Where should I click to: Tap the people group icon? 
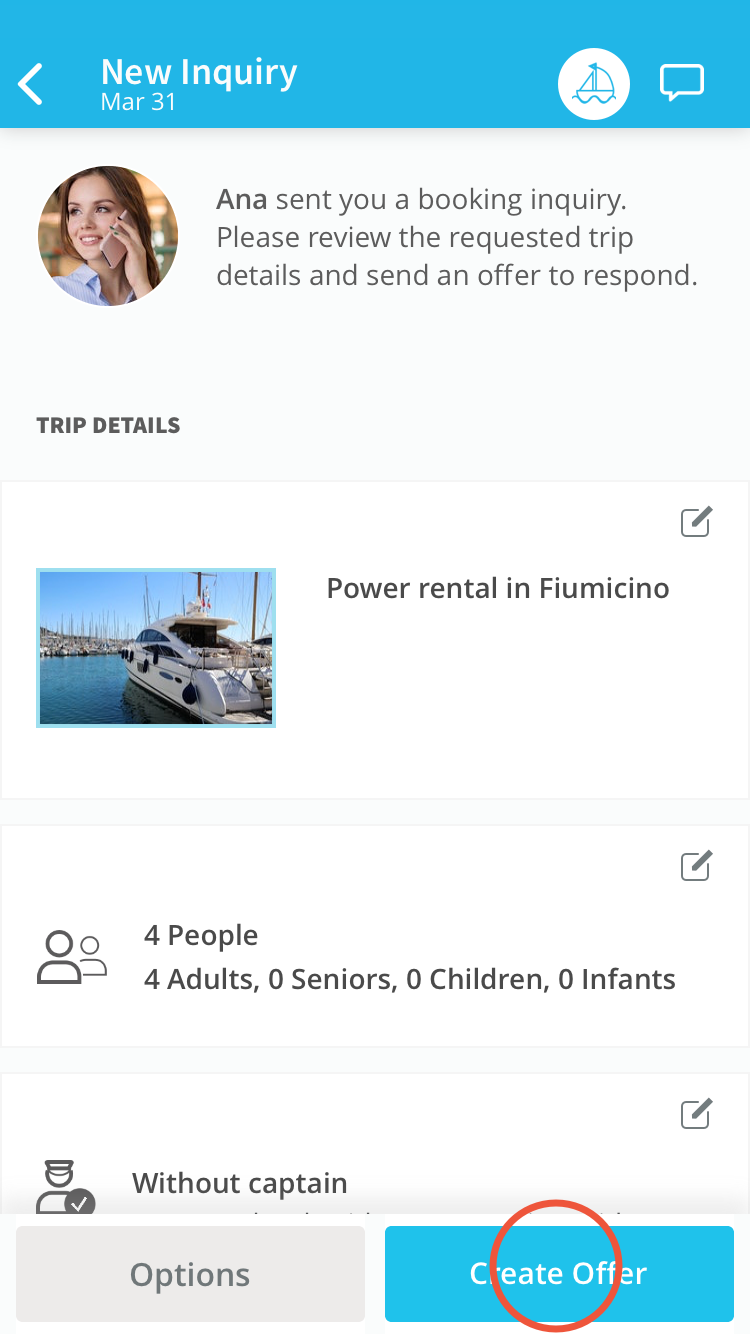pos(72,957)
